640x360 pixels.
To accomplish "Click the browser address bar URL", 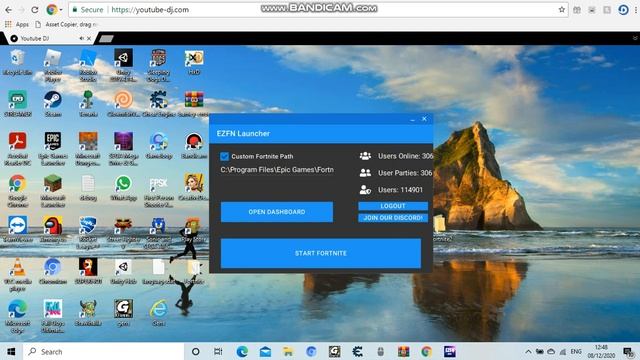I will (150, 9).
